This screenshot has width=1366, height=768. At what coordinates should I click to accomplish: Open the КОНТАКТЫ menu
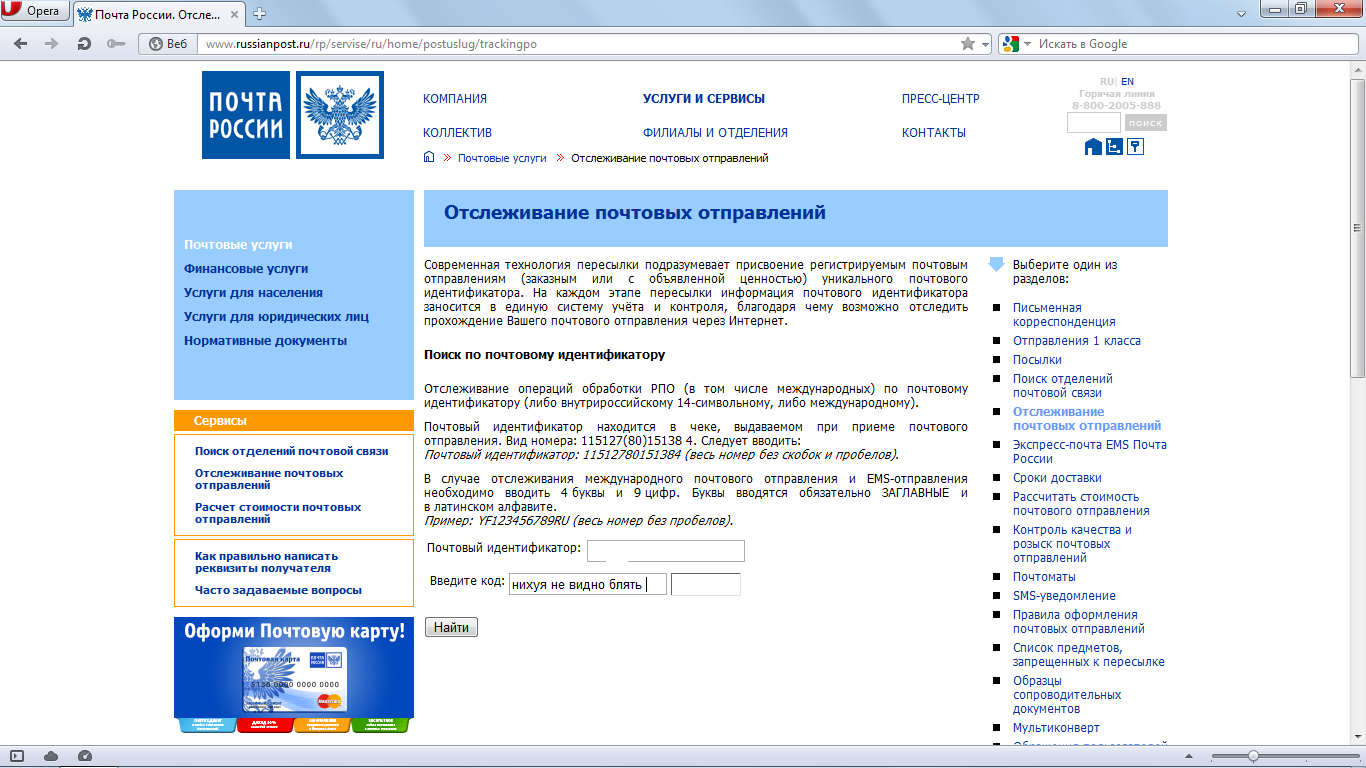coord(934,133)
